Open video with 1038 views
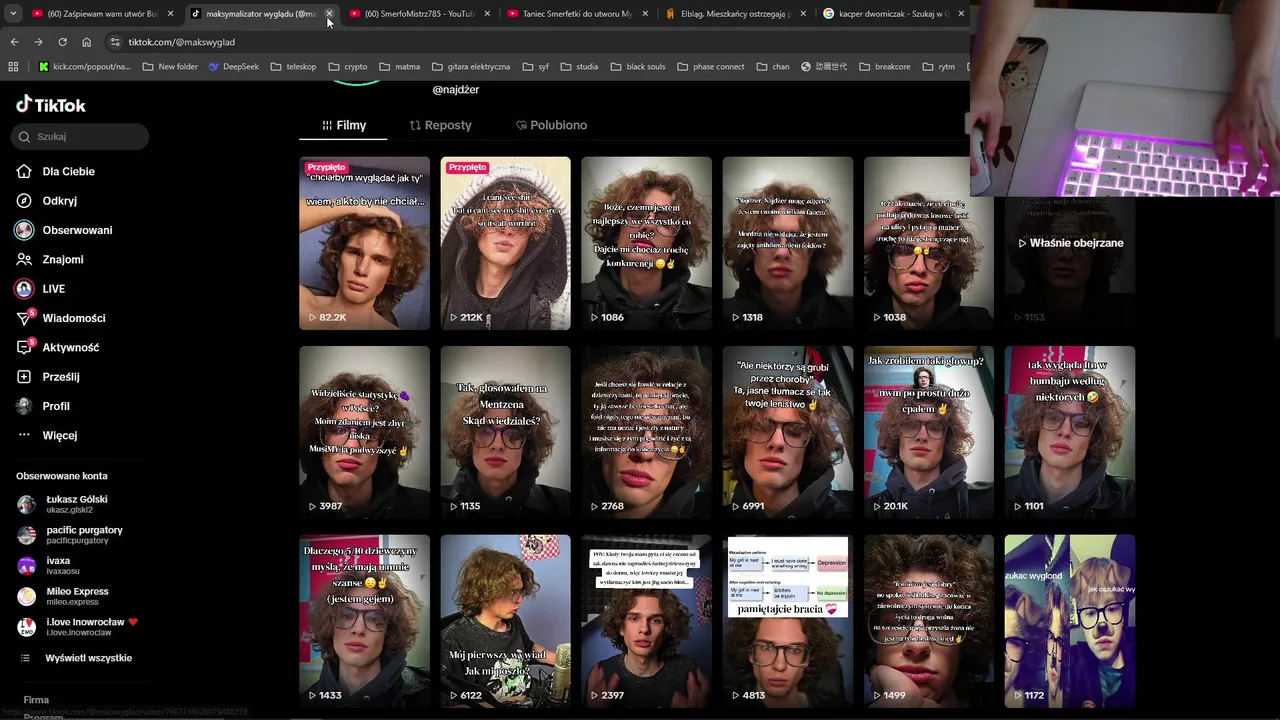Screen dimensions: 1280x720 point(928,243)
